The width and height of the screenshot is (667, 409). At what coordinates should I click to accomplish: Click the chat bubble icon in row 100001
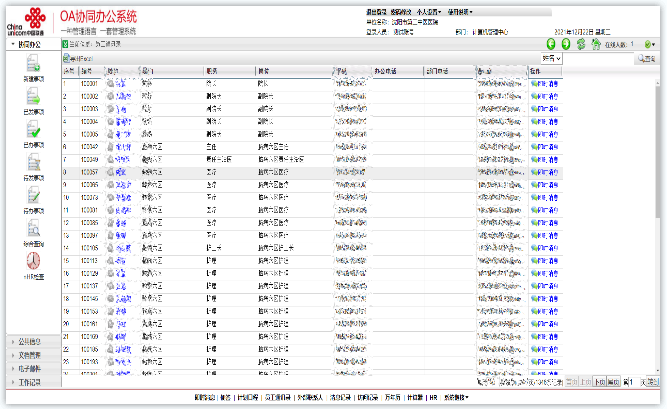click(534, 84)
